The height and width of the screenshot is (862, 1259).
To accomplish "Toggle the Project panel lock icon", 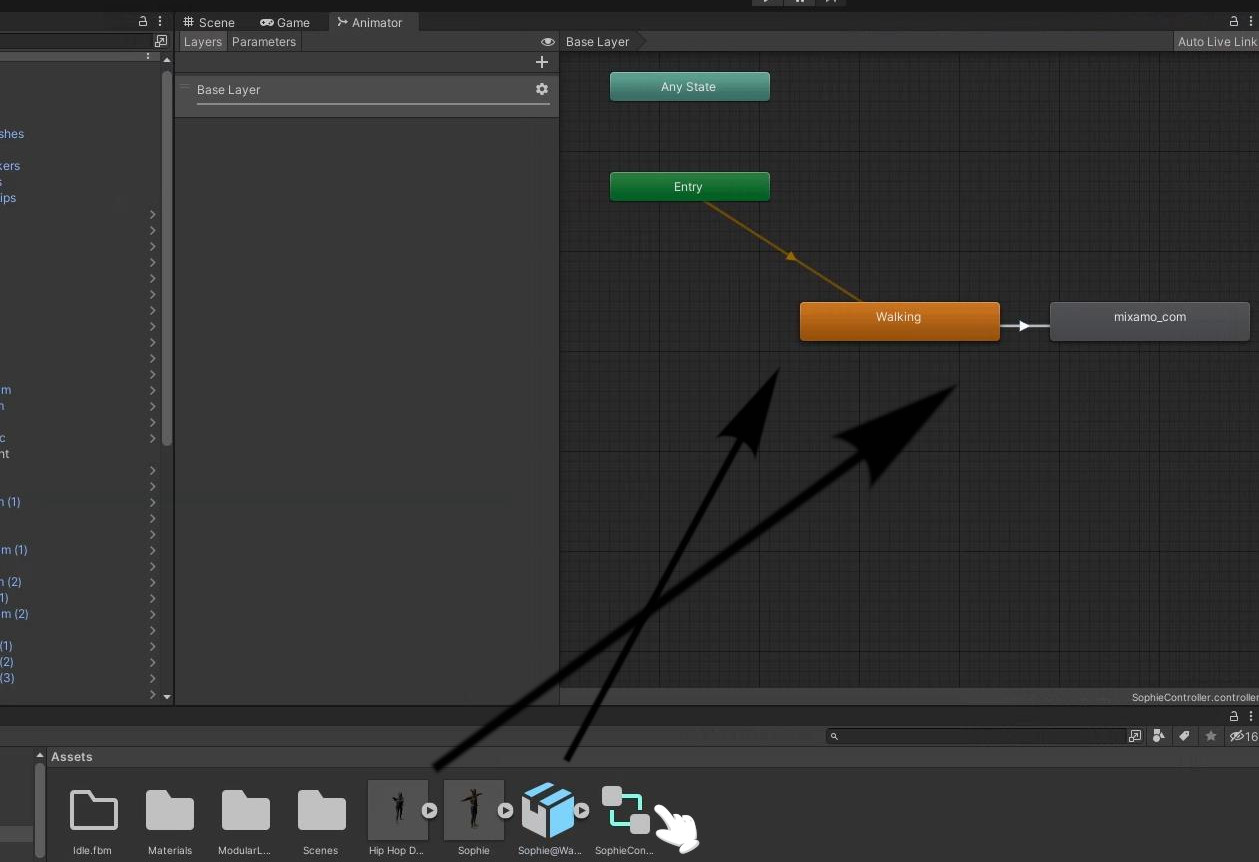I will click(x=1234, y=716).
